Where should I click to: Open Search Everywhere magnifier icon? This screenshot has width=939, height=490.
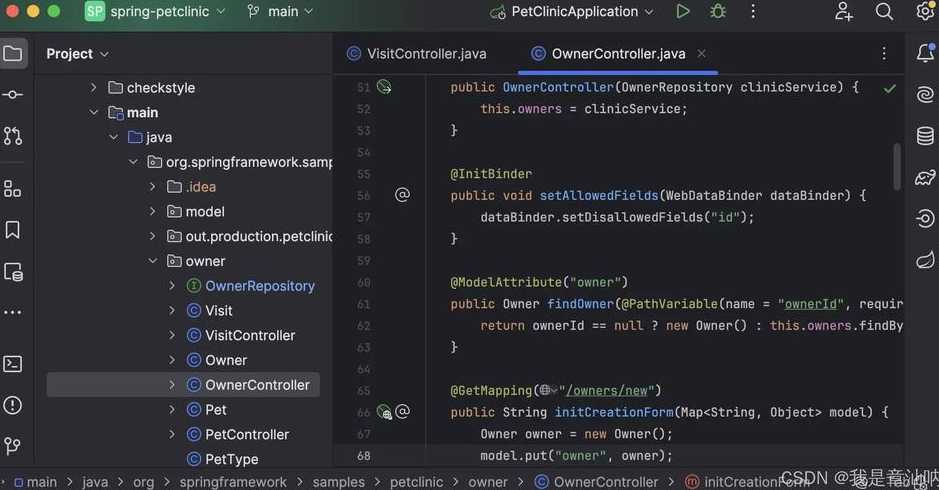tap(884, 11)
